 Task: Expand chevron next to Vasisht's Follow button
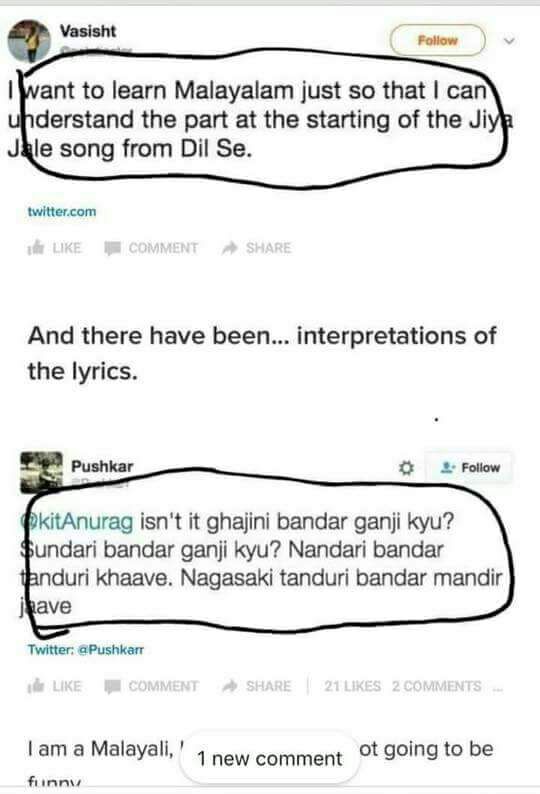tap(510, 41)
